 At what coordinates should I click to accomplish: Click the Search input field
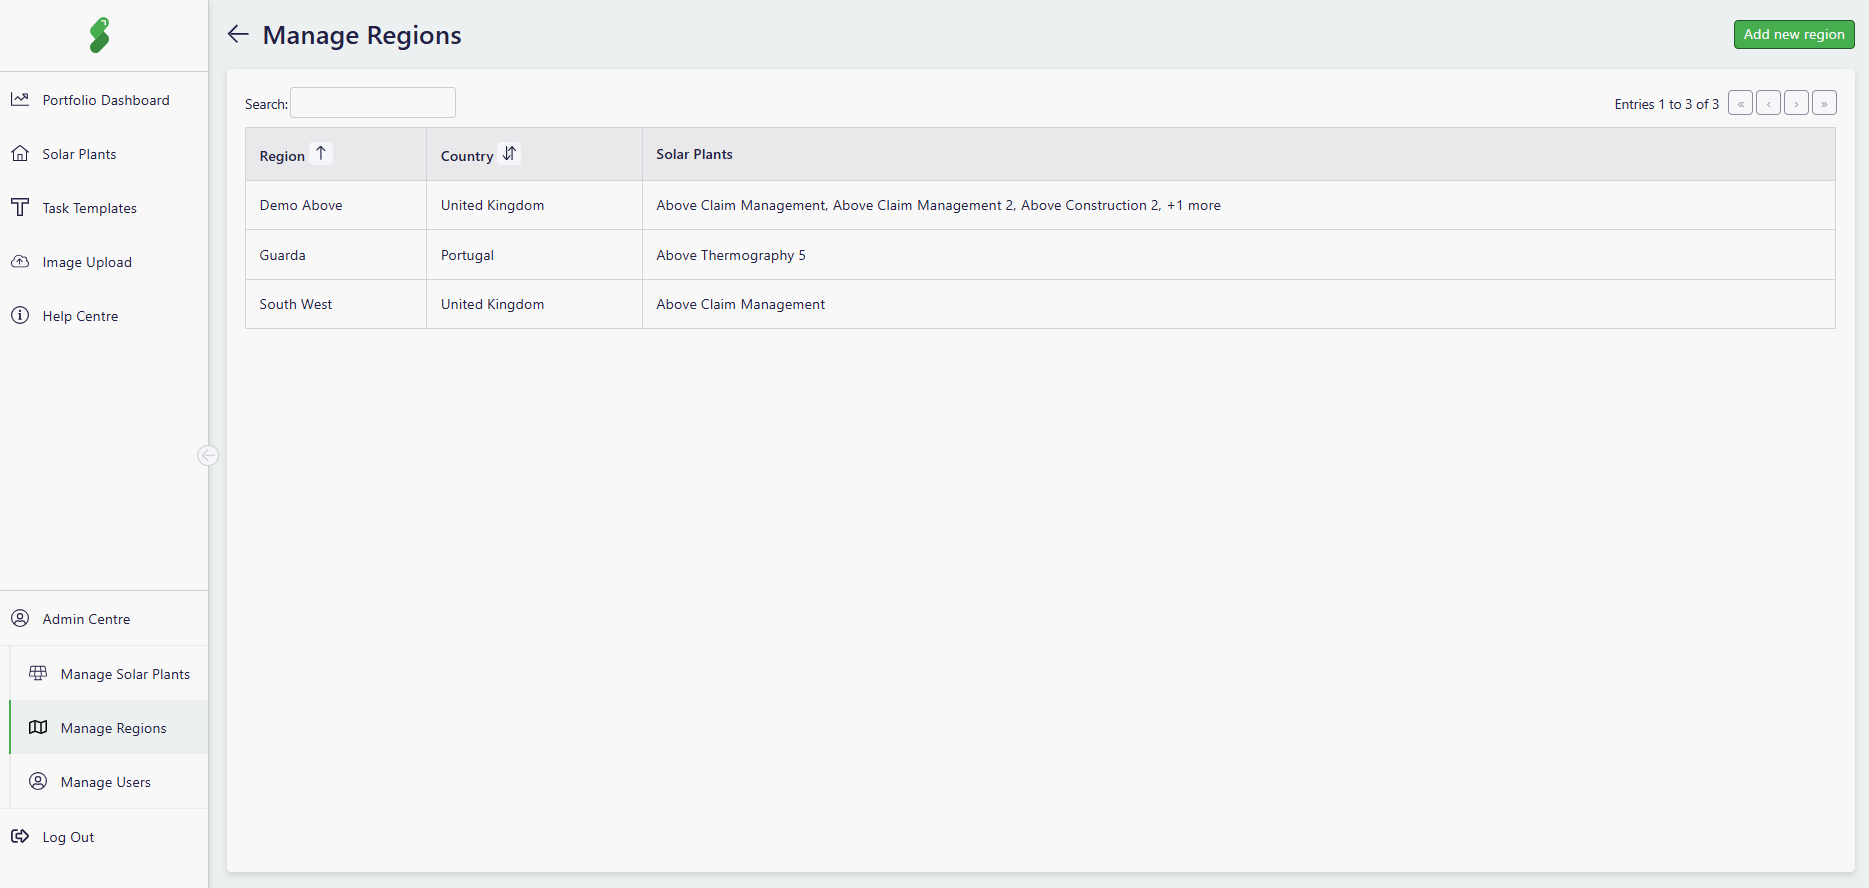373,103
